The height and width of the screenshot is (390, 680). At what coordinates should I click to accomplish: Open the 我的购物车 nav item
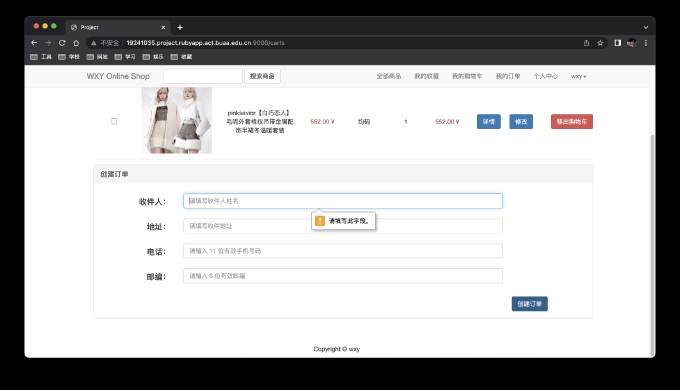coord(467,76)
